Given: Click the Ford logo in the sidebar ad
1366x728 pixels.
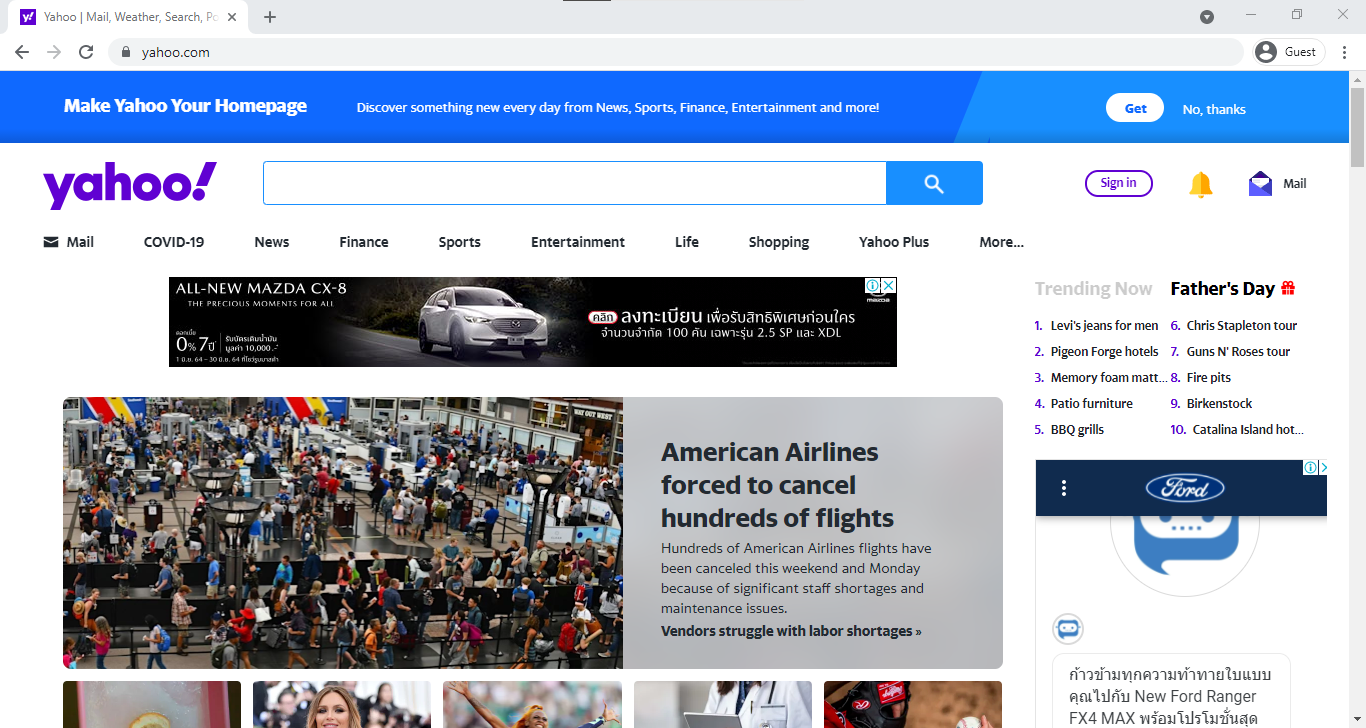Looking at the screenshot, I should click(x=1185, y=488).
